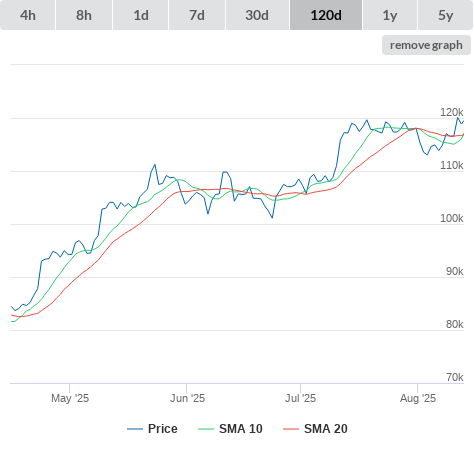Click the Aug '25 axis label
The width and height of the screenshot is (474, 455).
click(x=418, y=398)
